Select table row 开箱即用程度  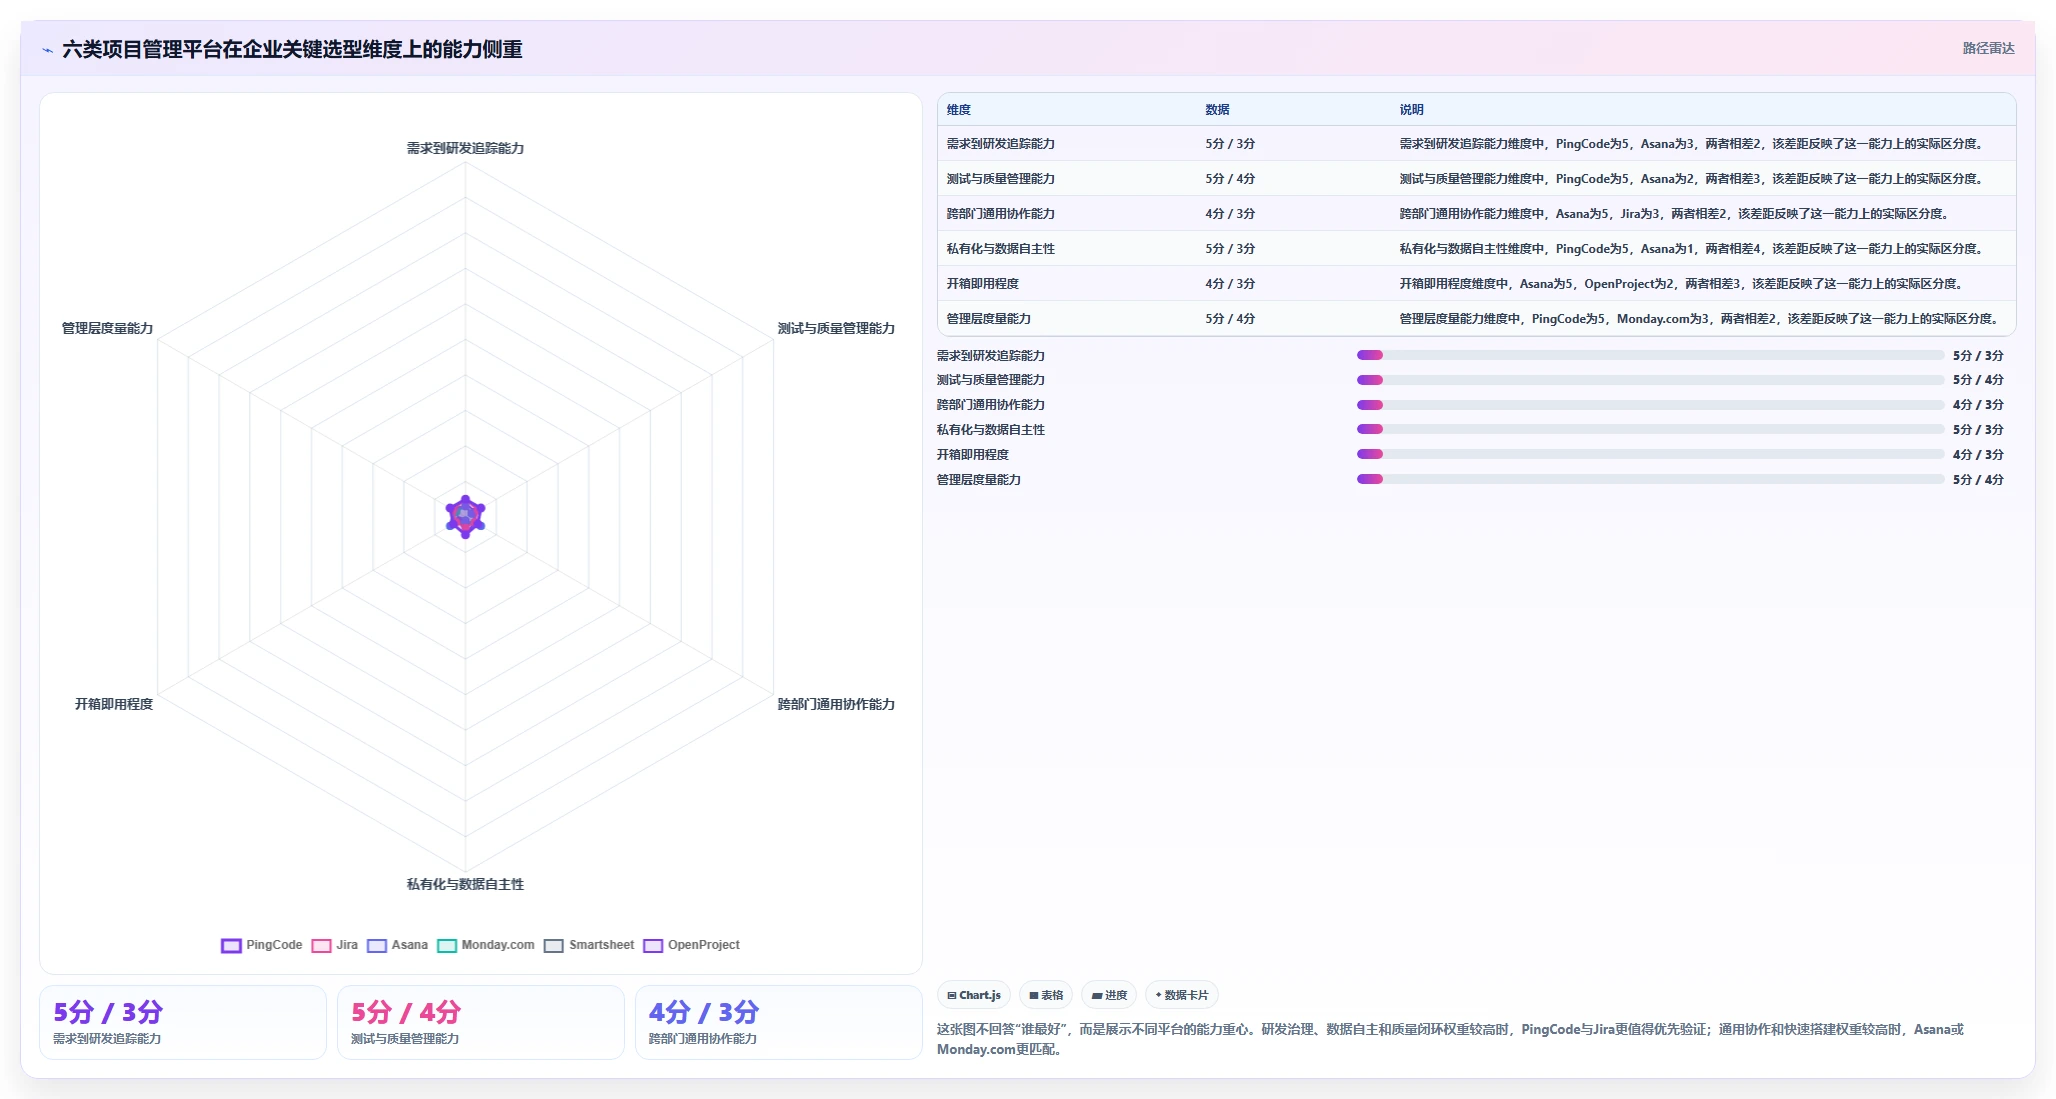point(1476,283)
